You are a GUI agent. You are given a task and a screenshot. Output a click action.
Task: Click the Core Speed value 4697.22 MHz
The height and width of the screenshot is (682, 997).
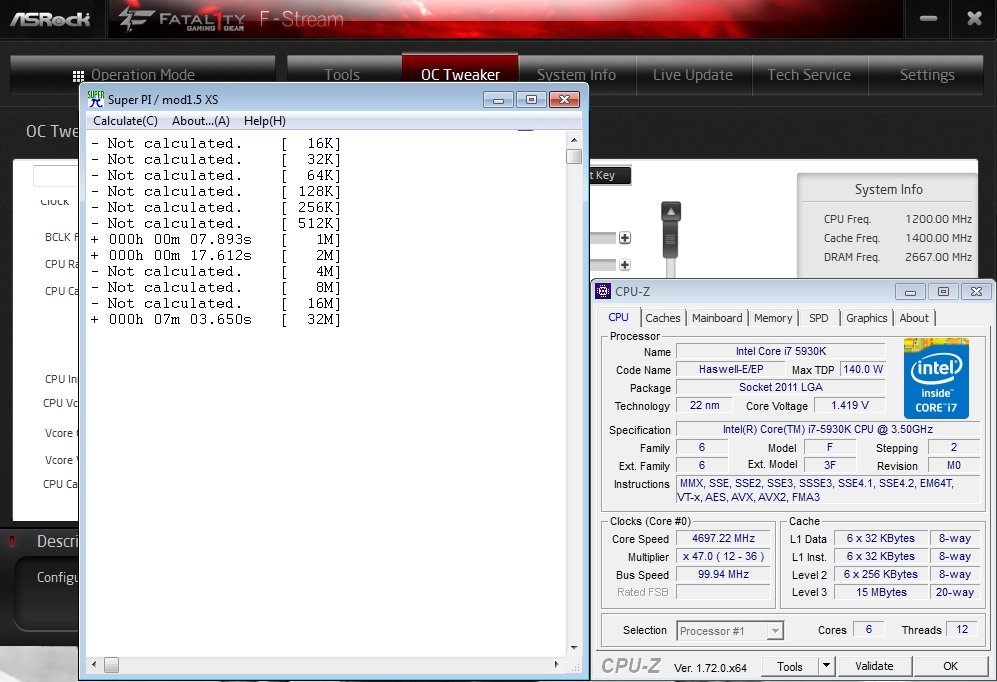[723, 538]
